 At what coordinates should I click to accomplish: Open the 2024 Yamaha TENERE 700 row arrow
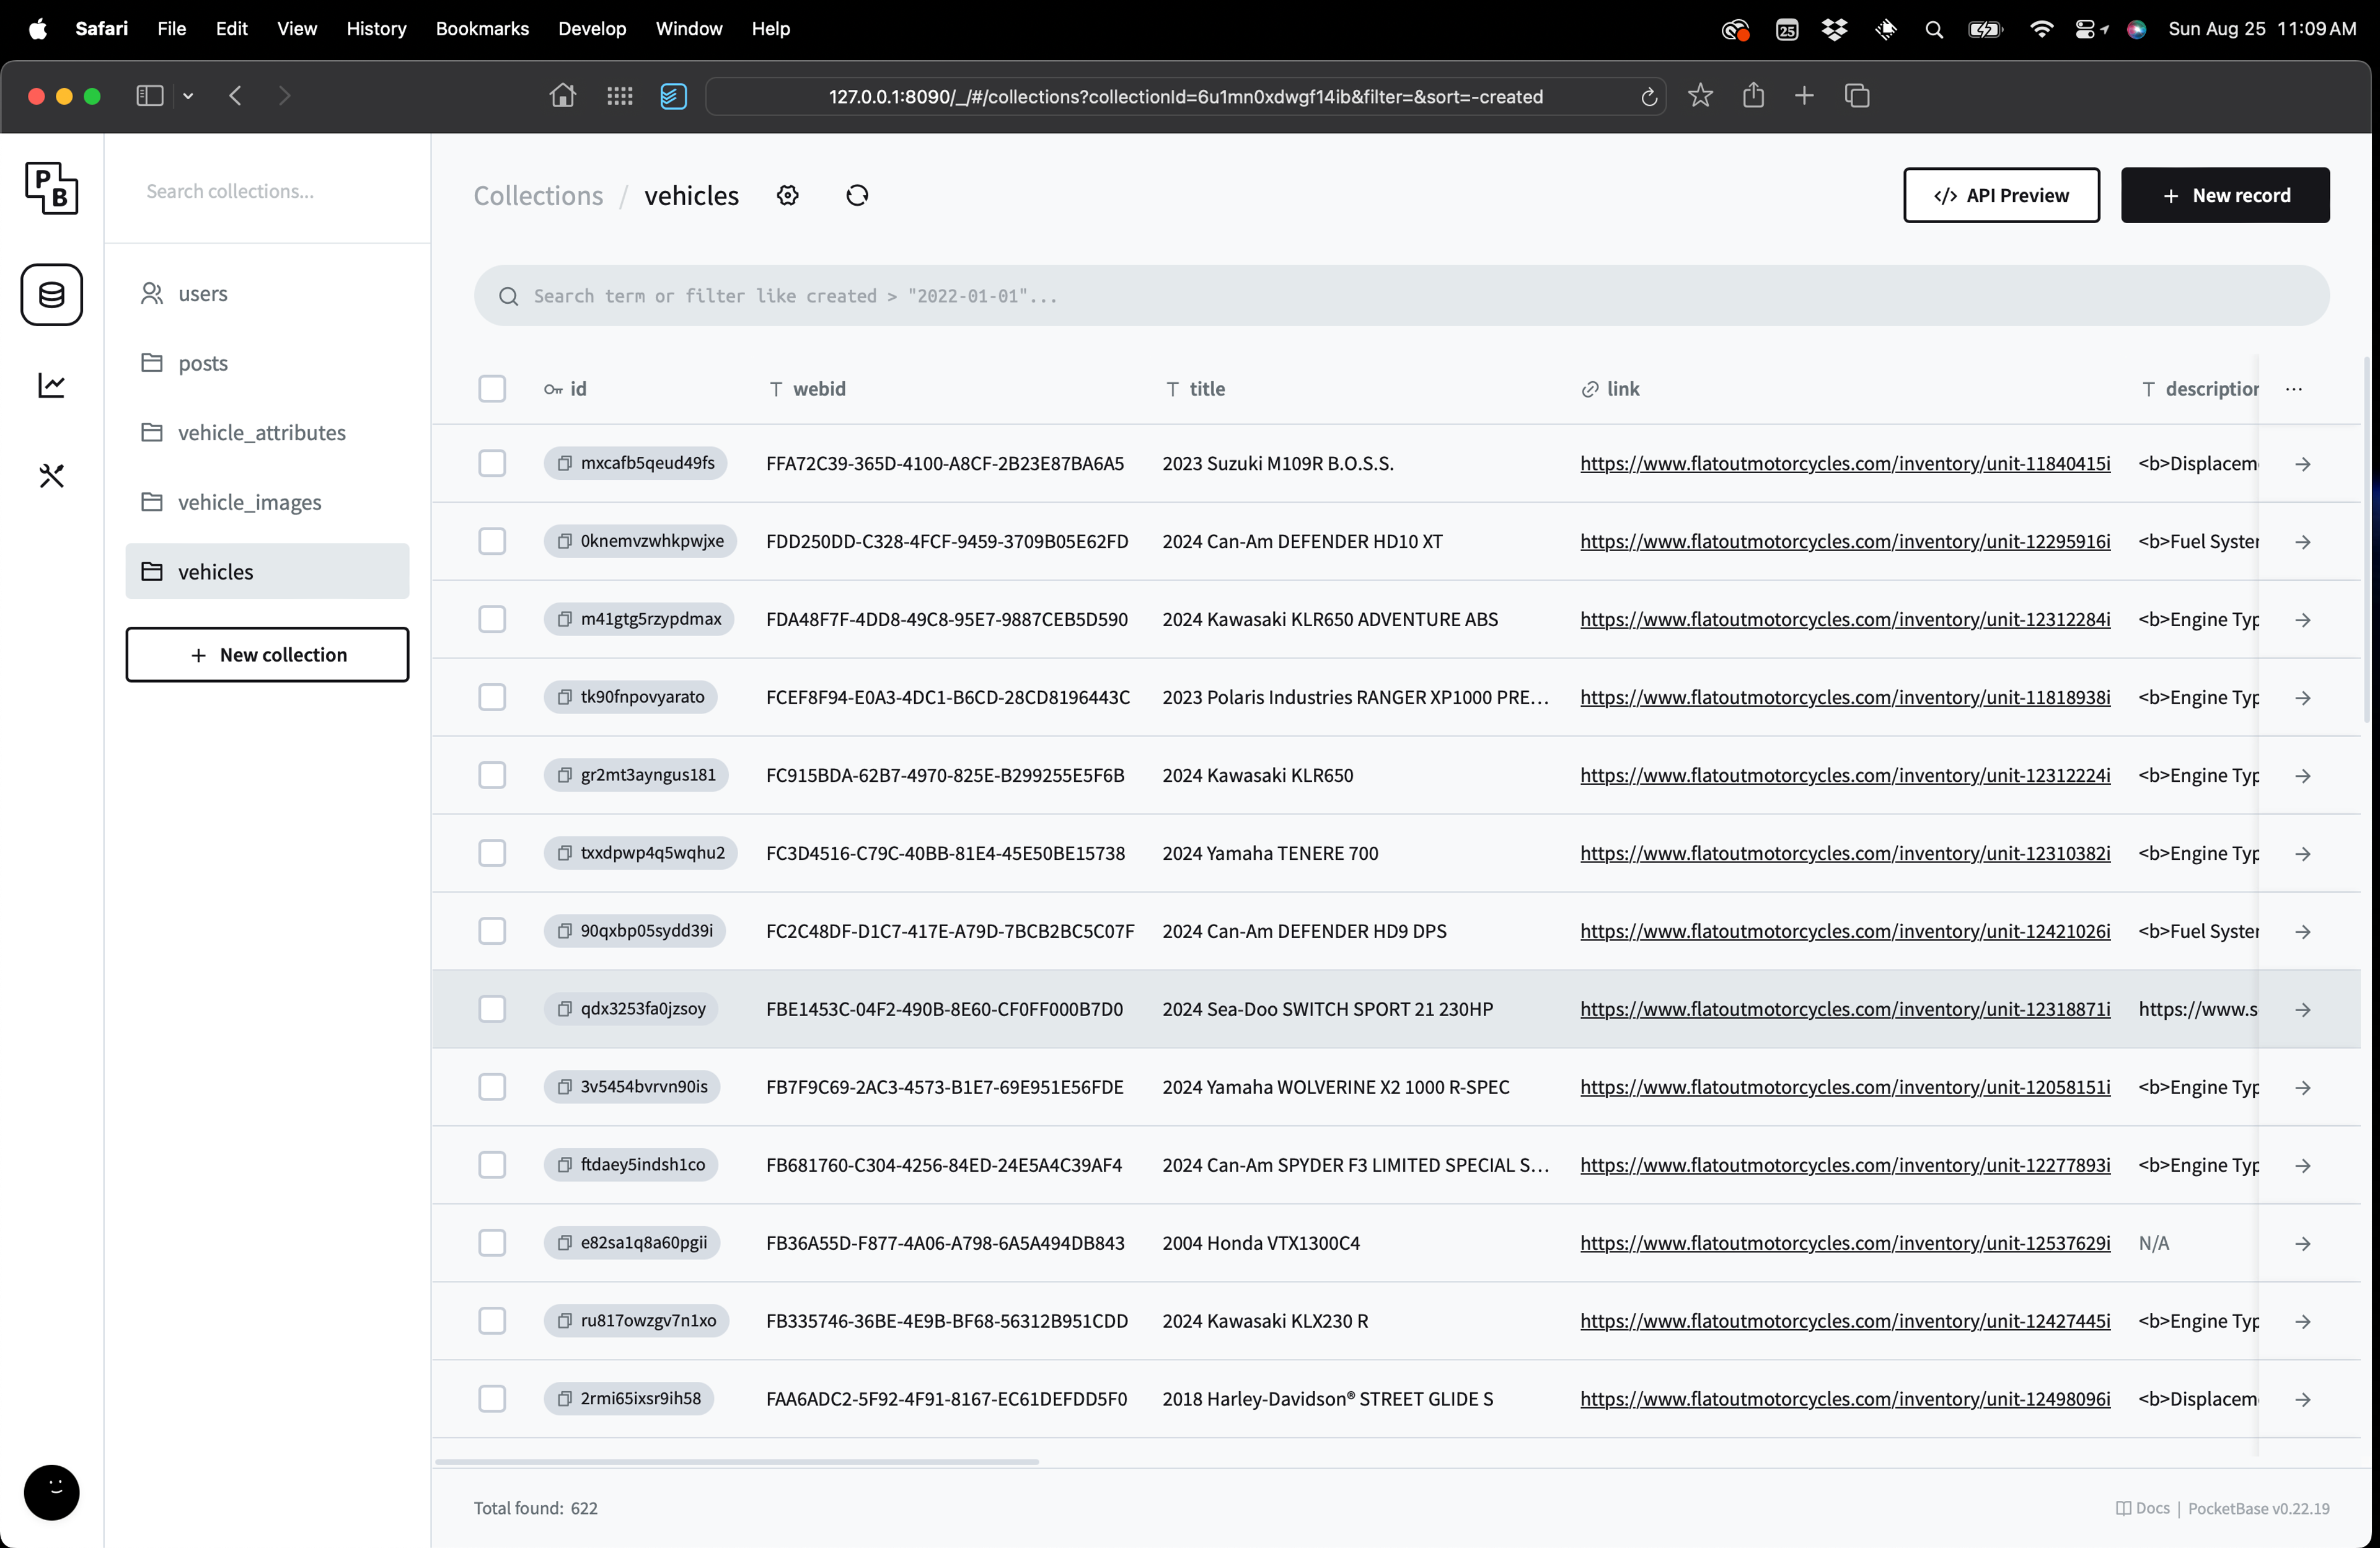coord(2303,854)
